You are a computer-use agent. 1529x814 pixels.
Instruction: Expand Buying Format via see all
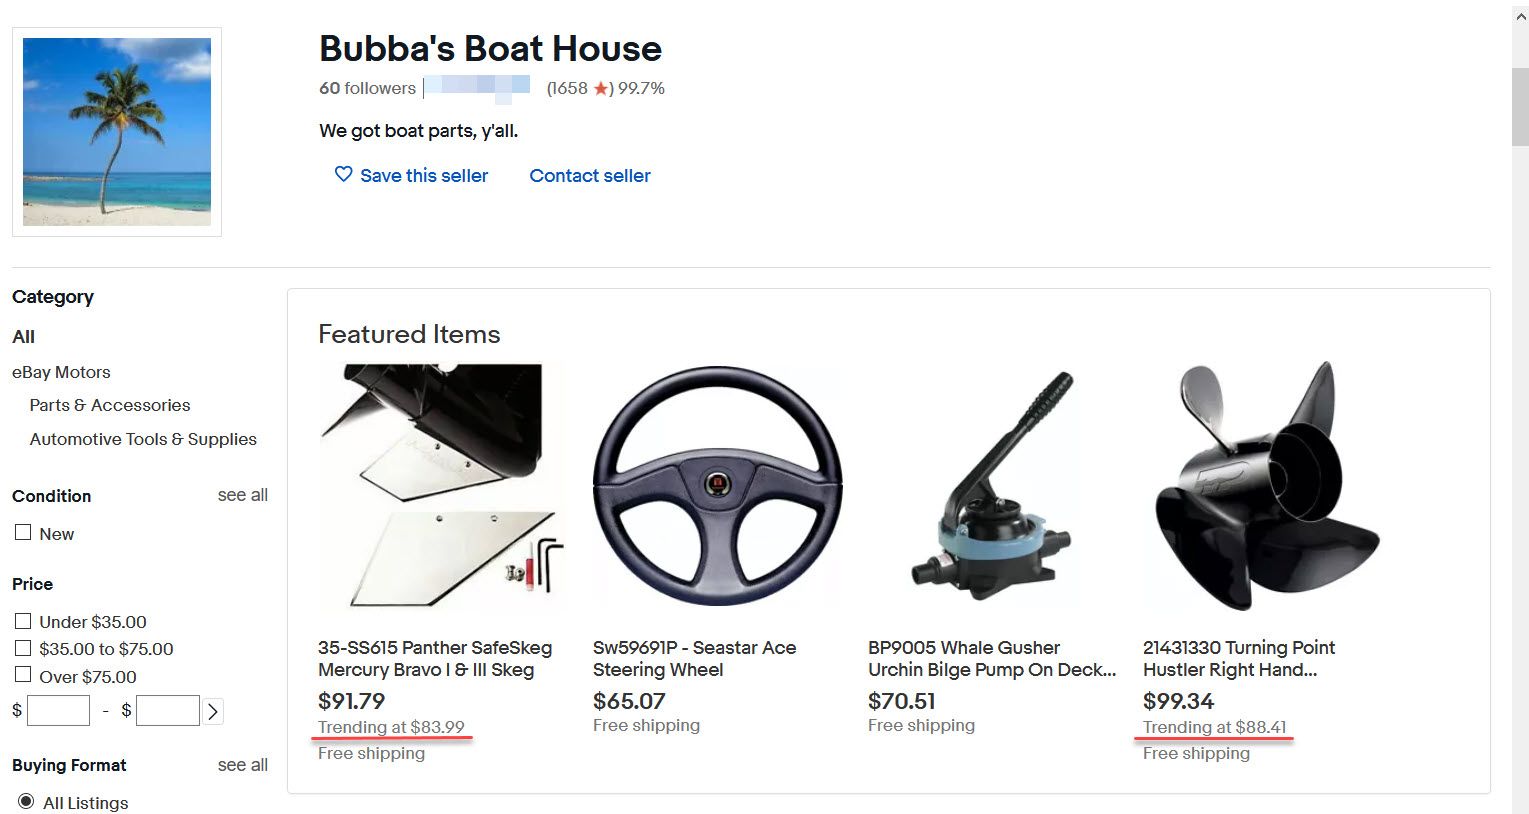[242, 765]
